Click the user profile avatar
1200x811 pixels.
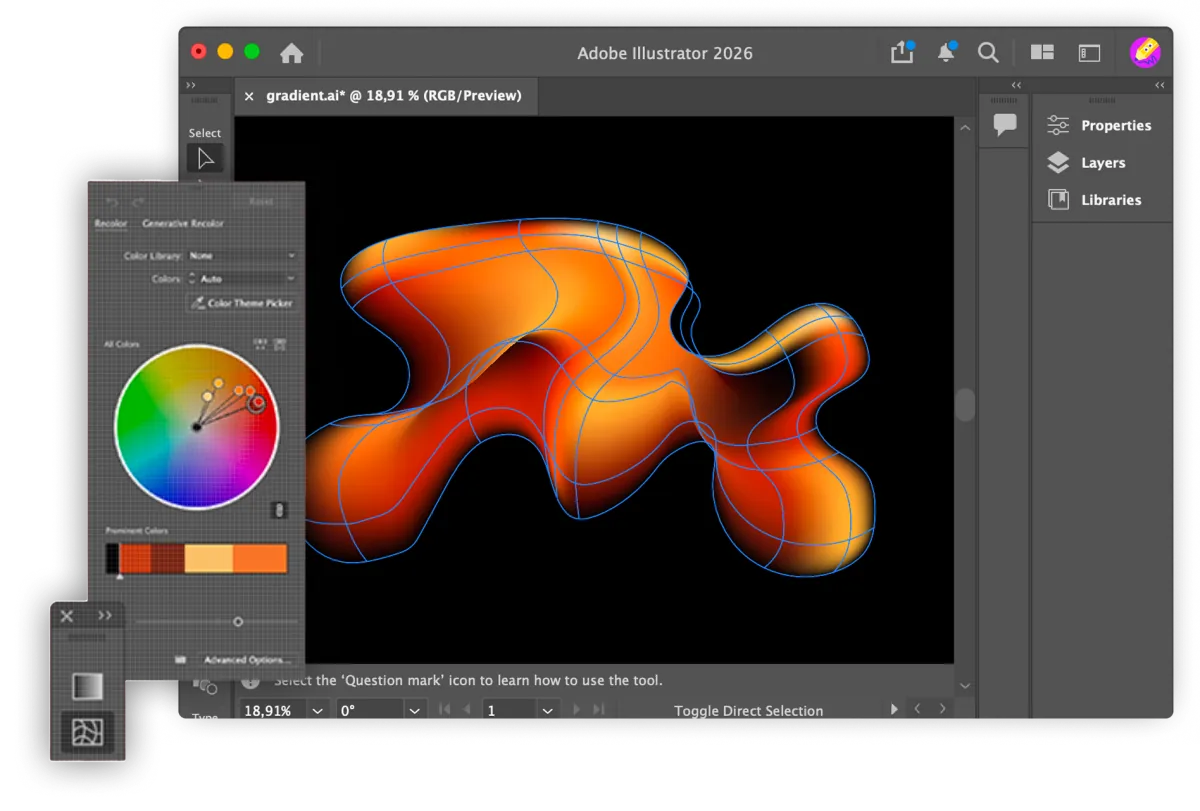pyautogui.click(x=1145, y=52)
